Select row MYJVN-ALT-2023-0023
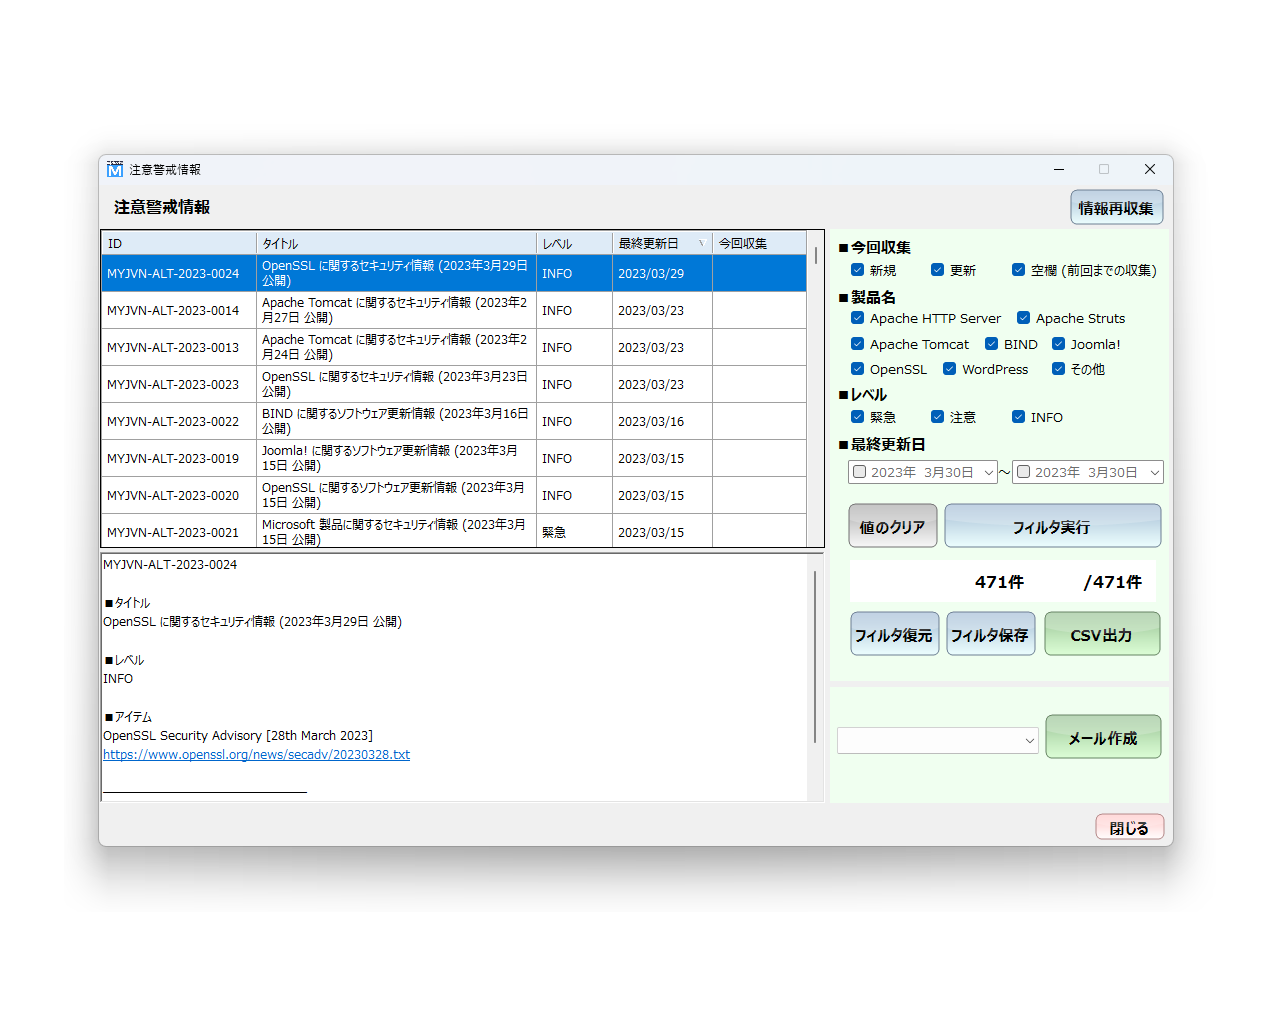This screenshot has width=1280, height=1024. tap(454, 384)
